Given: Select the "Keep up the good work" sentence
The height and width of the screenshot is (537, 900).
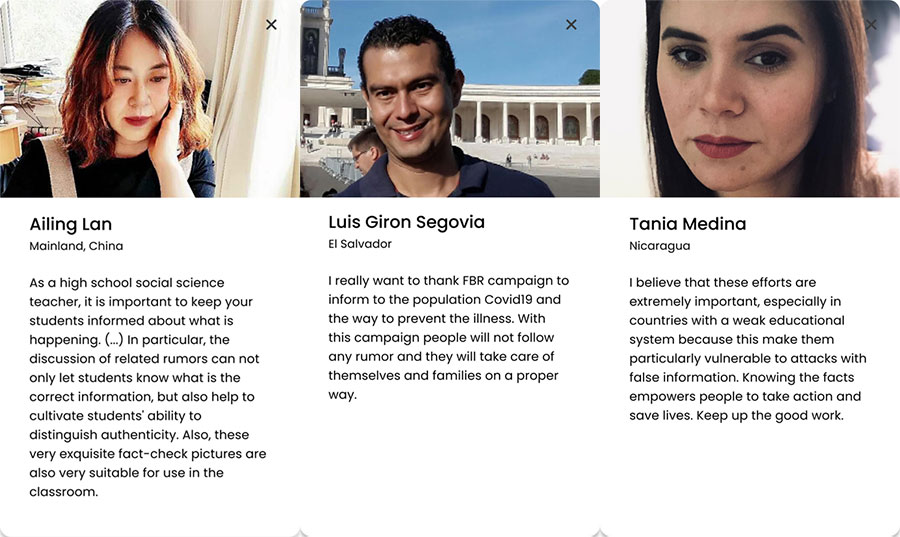Looking at the screenshot, I should coord(770,415).
